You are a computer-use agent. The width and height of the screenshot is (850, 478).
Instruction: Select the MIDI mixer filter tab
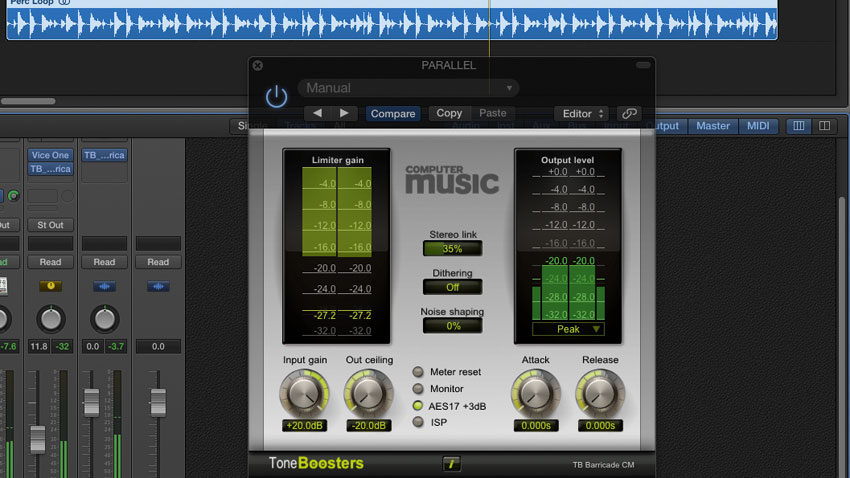758,126
